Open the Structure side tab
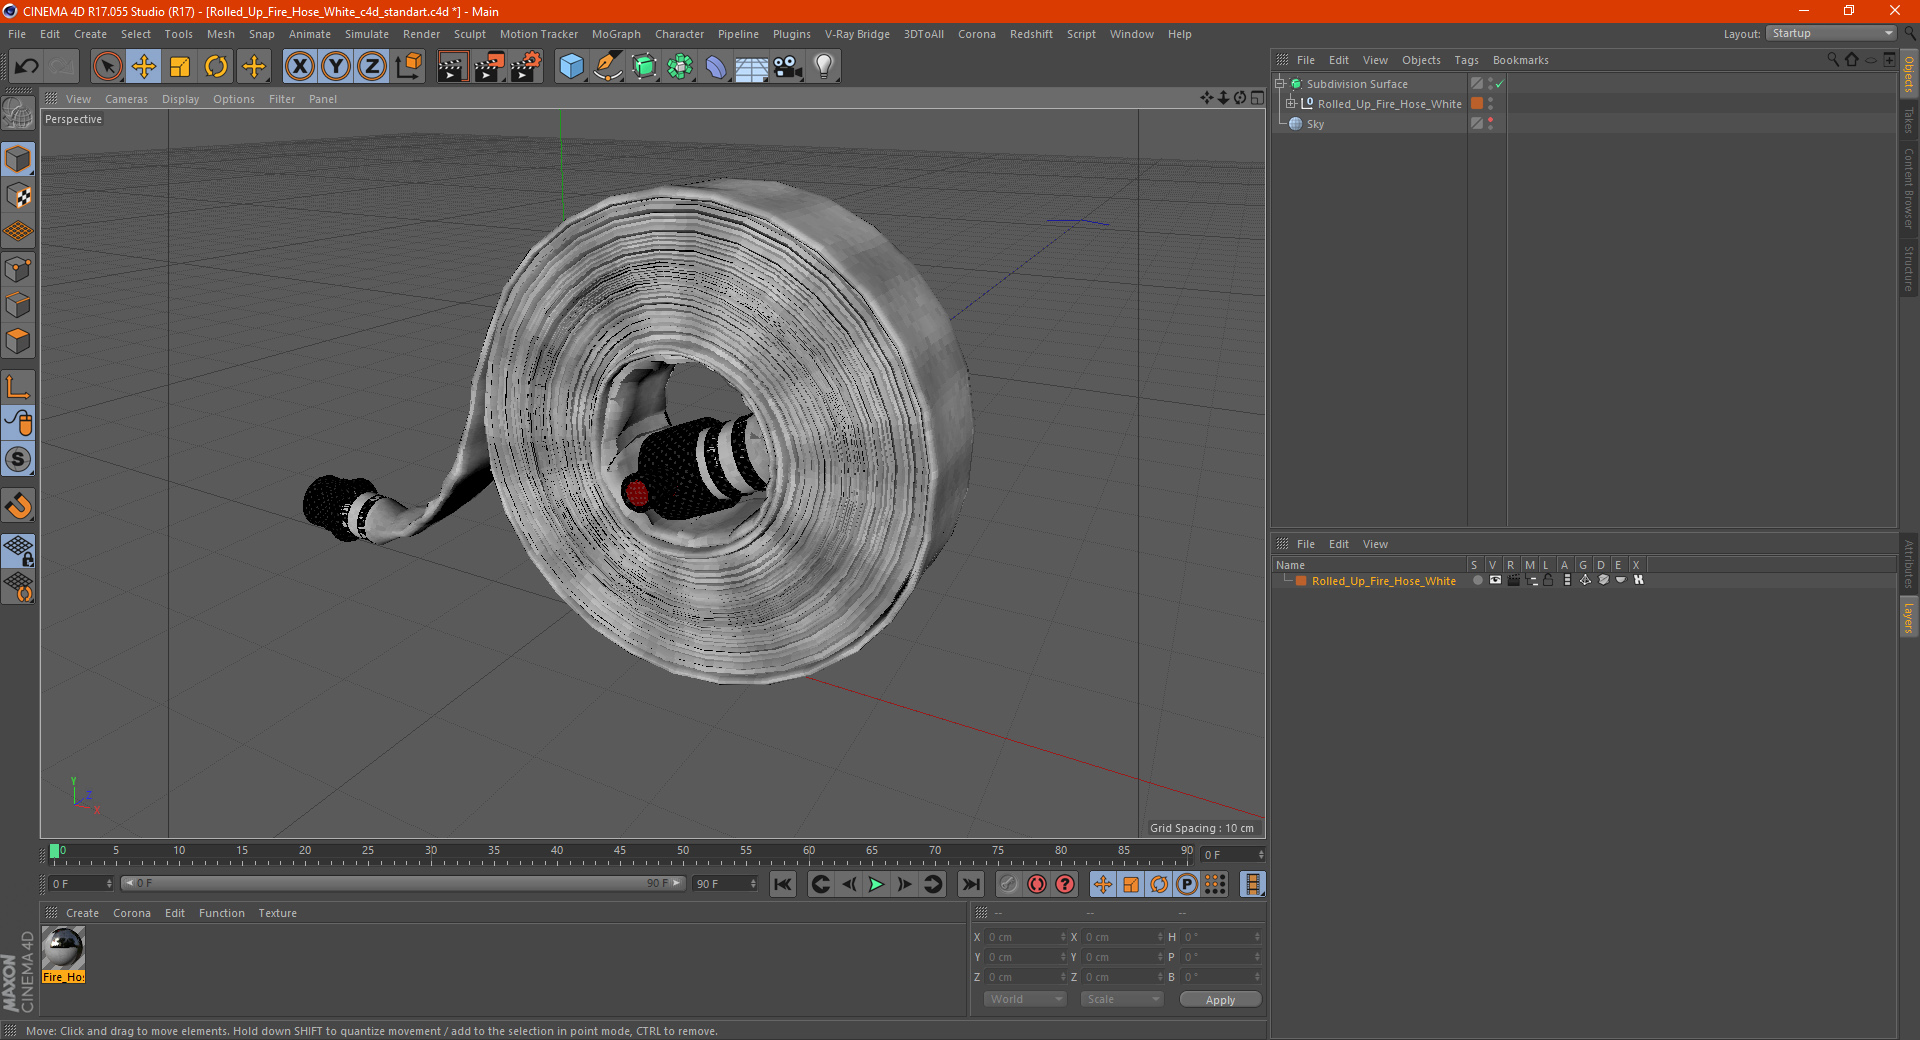 pyautogui.click(x=1909, y=268)
